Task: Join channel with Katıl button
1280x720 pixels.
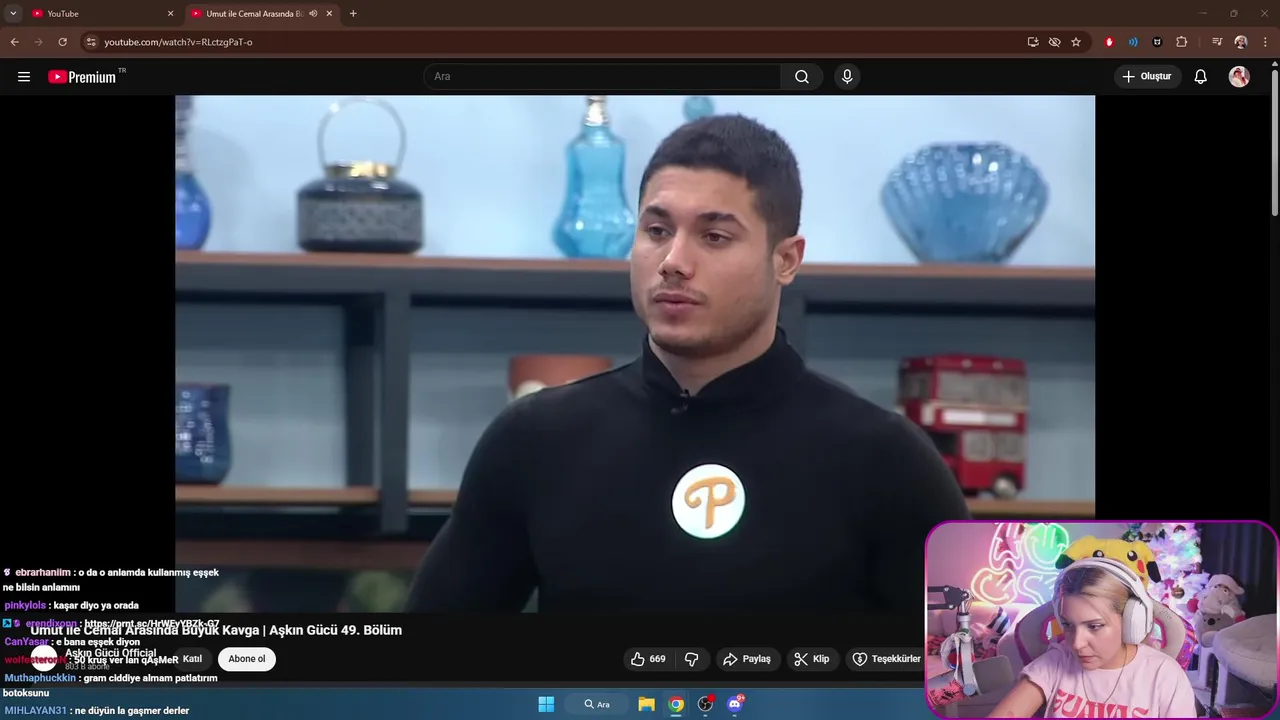Action: [192, 659]
